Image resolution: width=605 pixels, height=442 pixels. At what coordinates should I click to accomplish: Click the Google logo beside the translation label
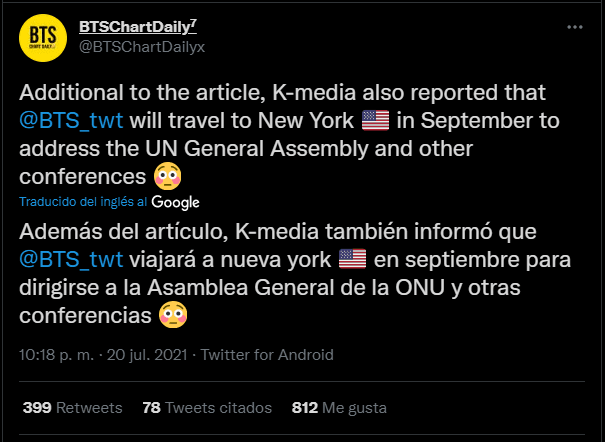pos(176,202)
